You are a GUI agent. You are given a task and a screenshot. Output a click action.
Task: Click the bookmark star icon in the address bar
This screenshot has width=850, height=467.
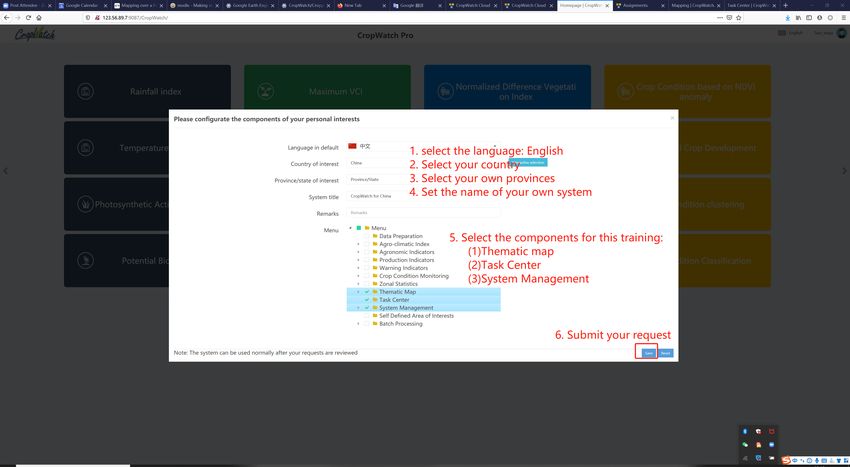738,18
